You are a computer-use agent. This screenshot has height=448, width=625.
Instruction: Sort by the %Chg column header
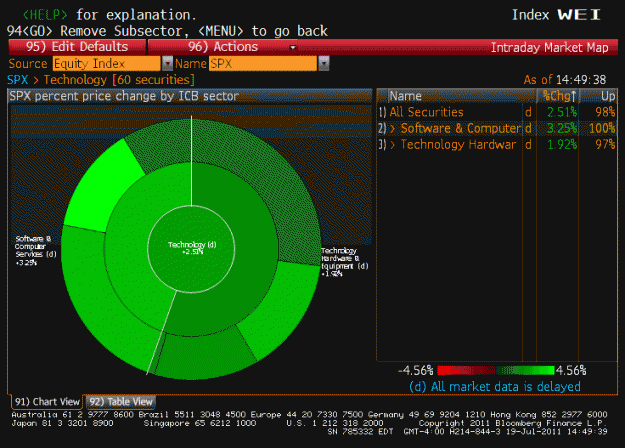pos(558,96)
